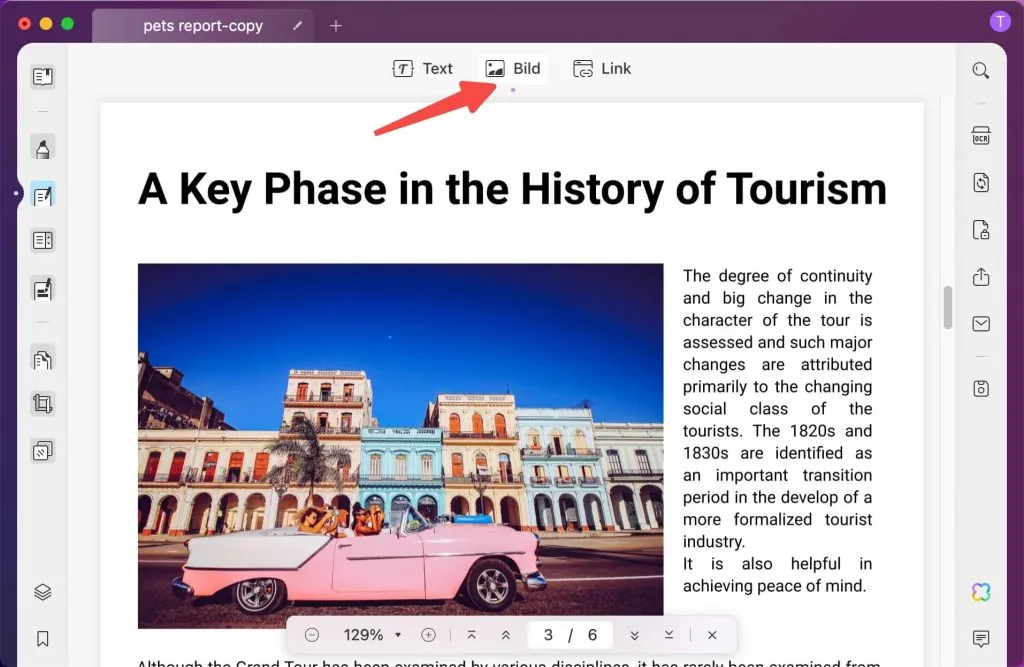Open the Prepare Form tool in sidebar
1024x667 pixels.
pyautogui.click(x=42, y=240)
